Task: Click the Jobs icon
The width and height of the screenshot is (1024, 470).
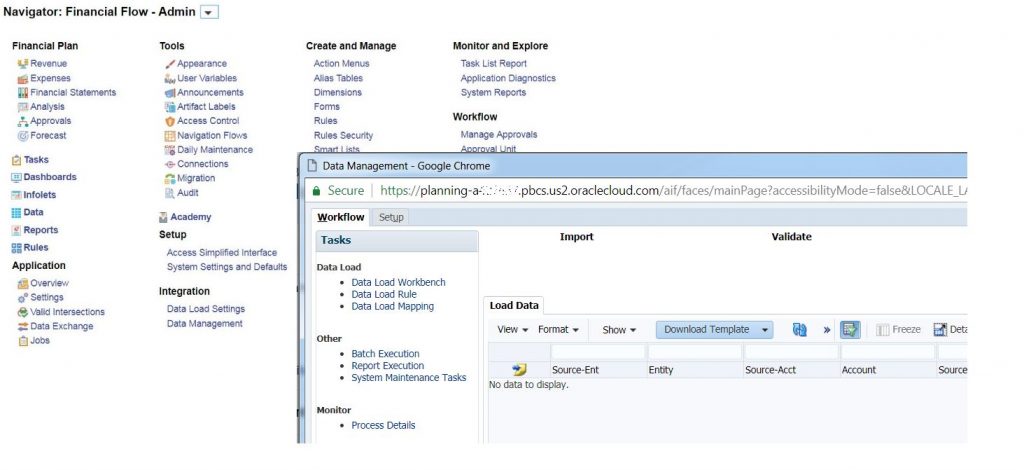Action: [23, 341]
